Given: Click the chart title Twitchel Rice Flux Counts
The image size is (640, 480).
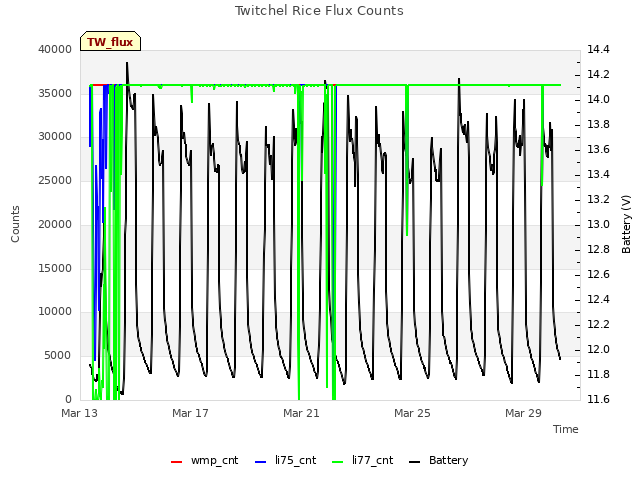Looking at the screenshot, I should (x=319, y=11).
